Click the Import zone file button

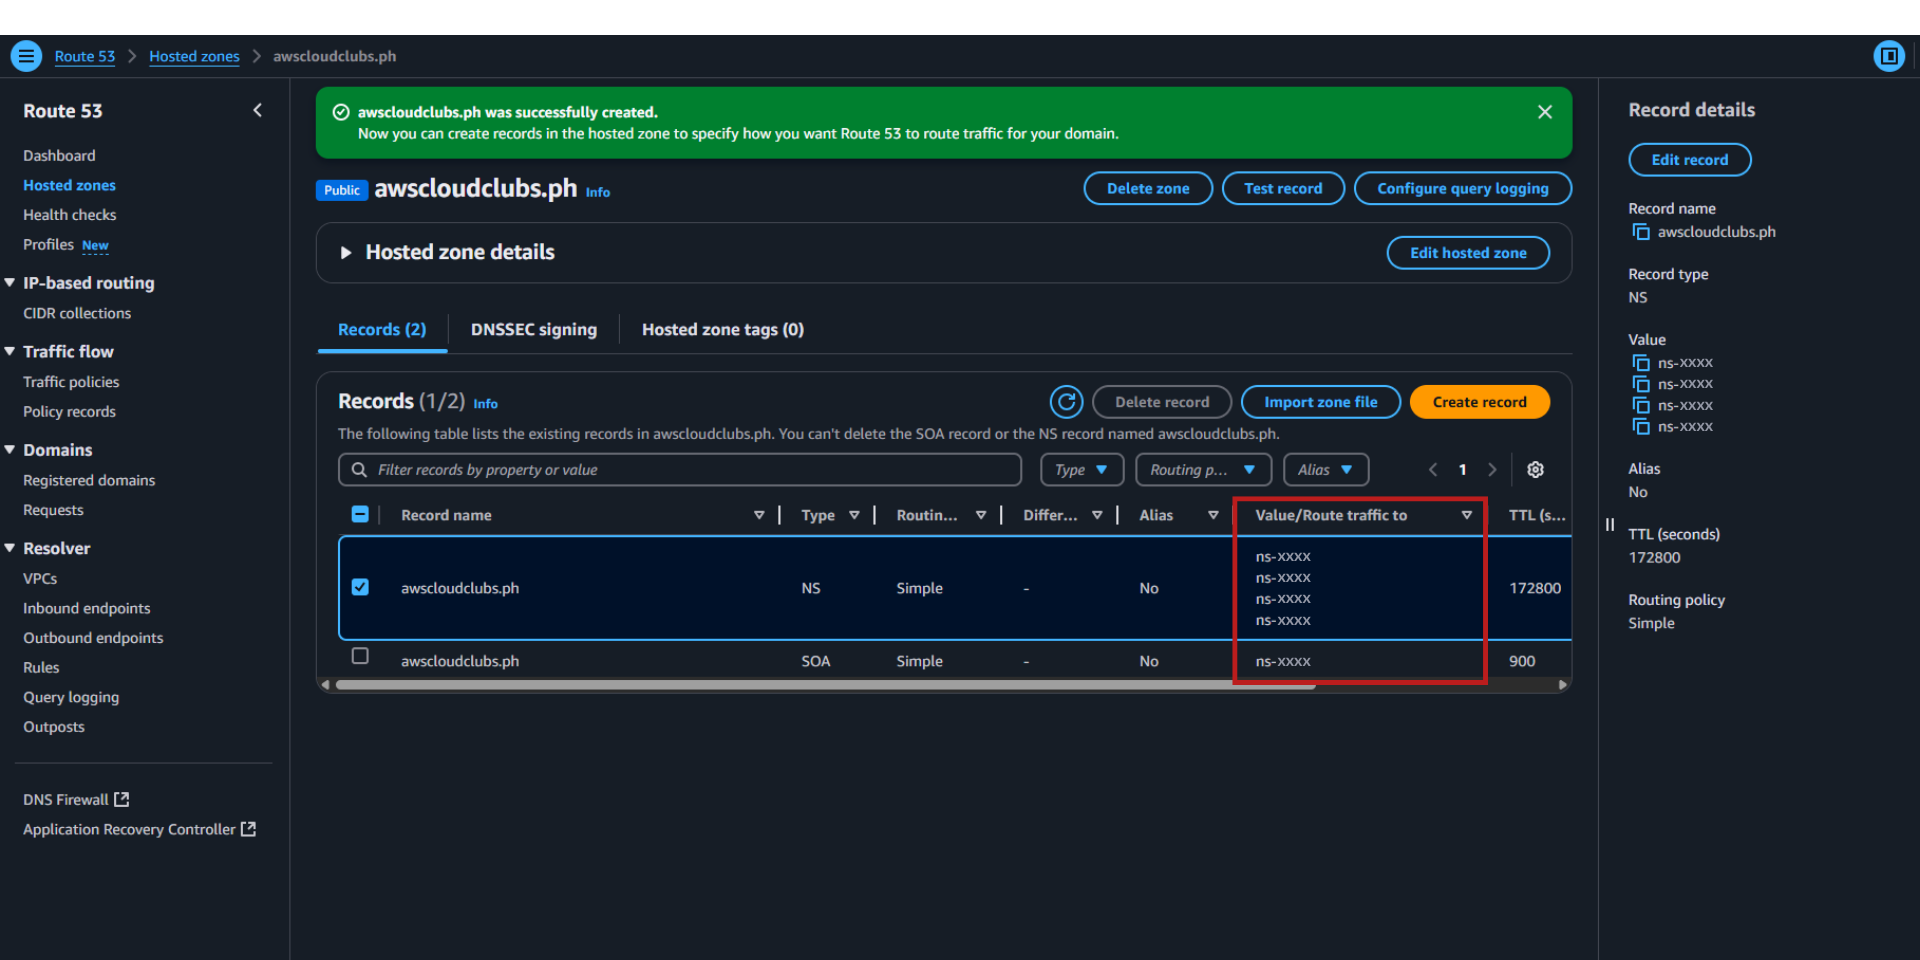(1320, 402)
